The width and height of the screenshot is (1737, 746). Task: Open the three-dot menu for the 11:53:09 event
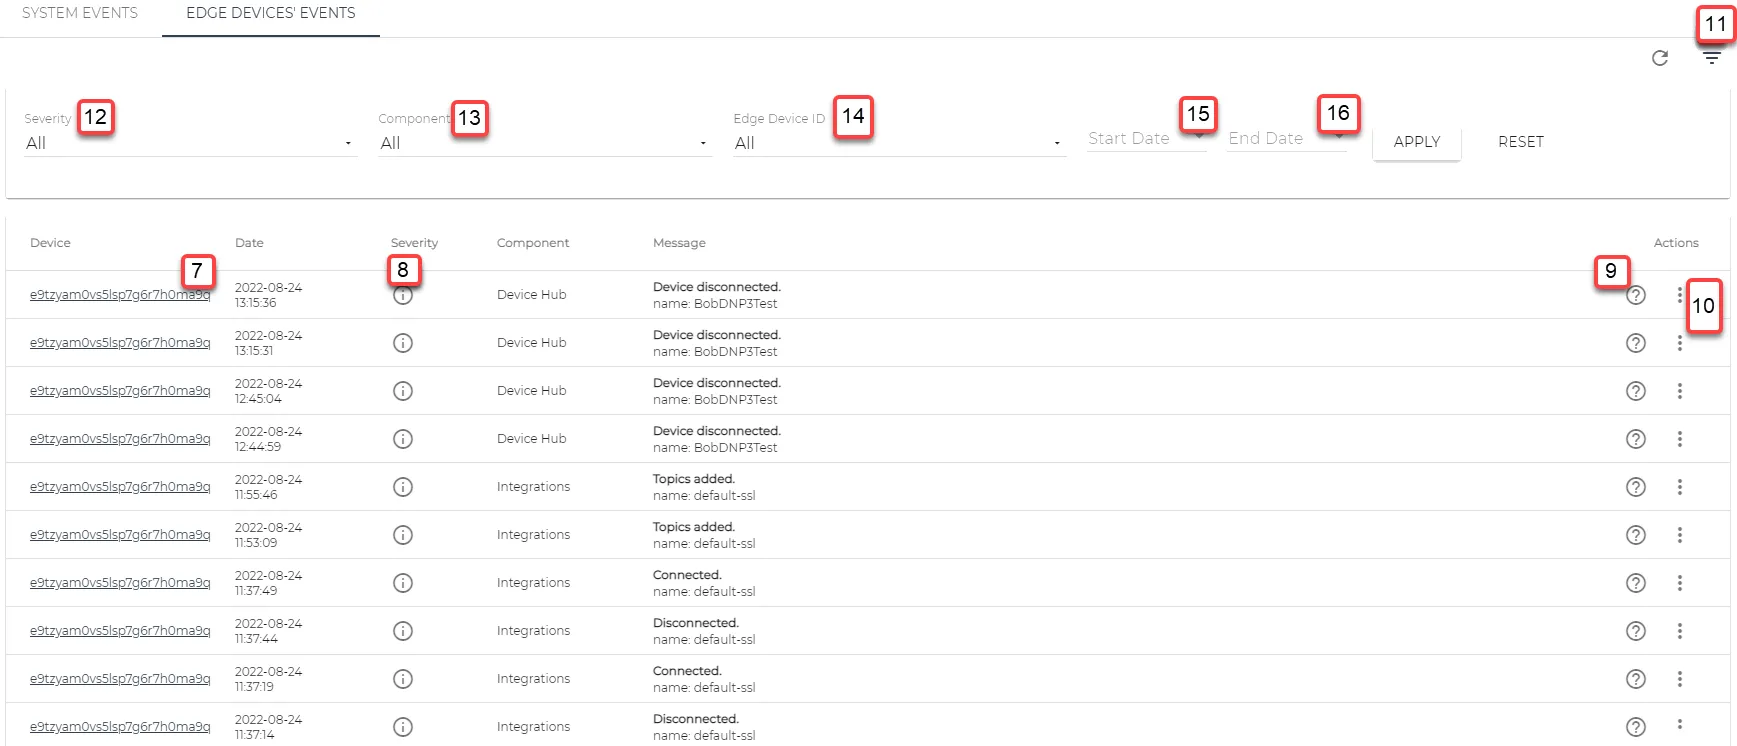click(1680, 535)
